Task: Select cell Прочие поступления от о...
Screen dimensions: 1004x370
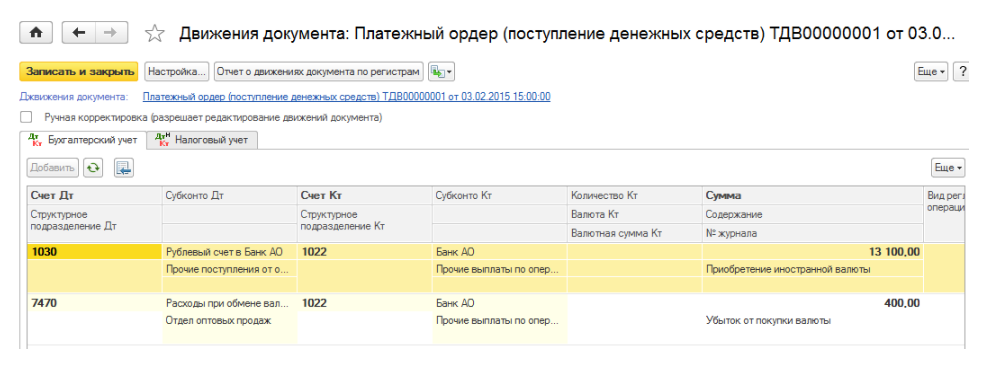Action: [229, 269]
